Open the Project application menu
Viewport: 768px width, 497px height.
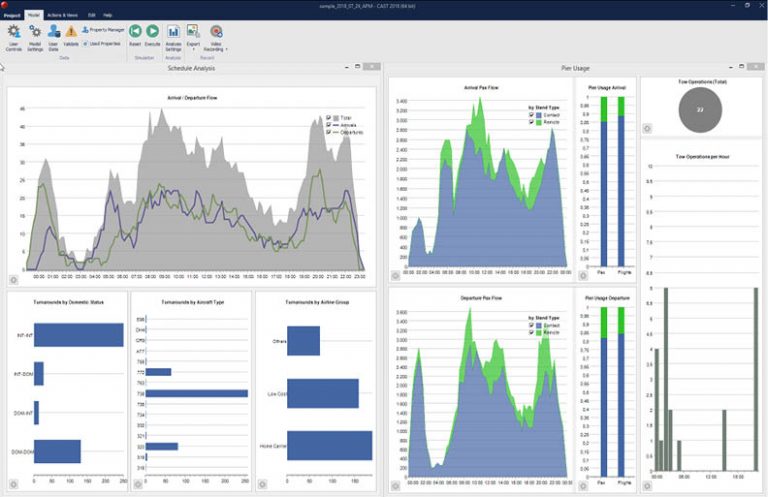pos(12,16)
